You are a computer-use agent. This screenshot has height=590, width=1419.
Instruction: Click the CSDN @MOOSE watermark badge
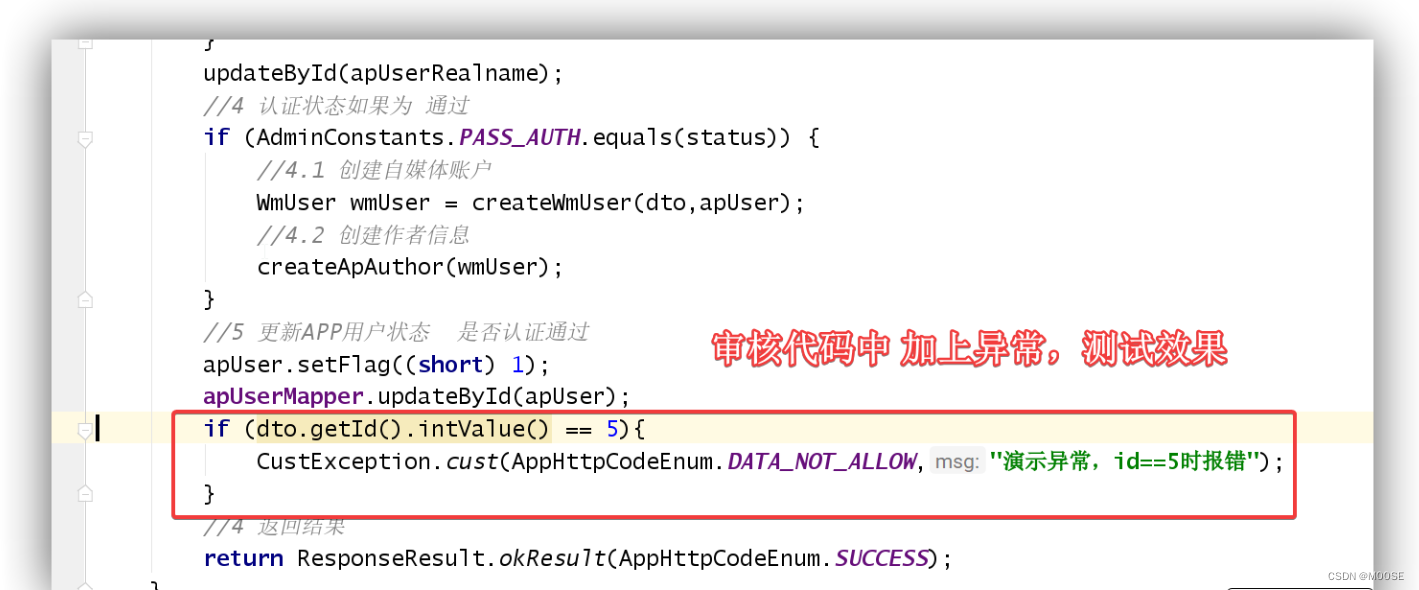tap(1369, 576)
